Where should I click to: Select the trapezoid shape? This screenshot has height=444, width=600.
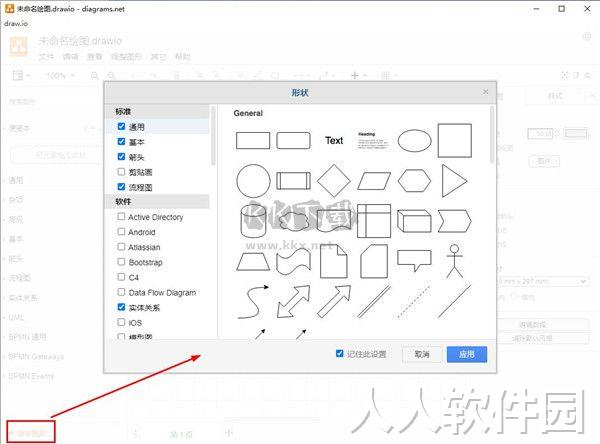pos(253,262)
